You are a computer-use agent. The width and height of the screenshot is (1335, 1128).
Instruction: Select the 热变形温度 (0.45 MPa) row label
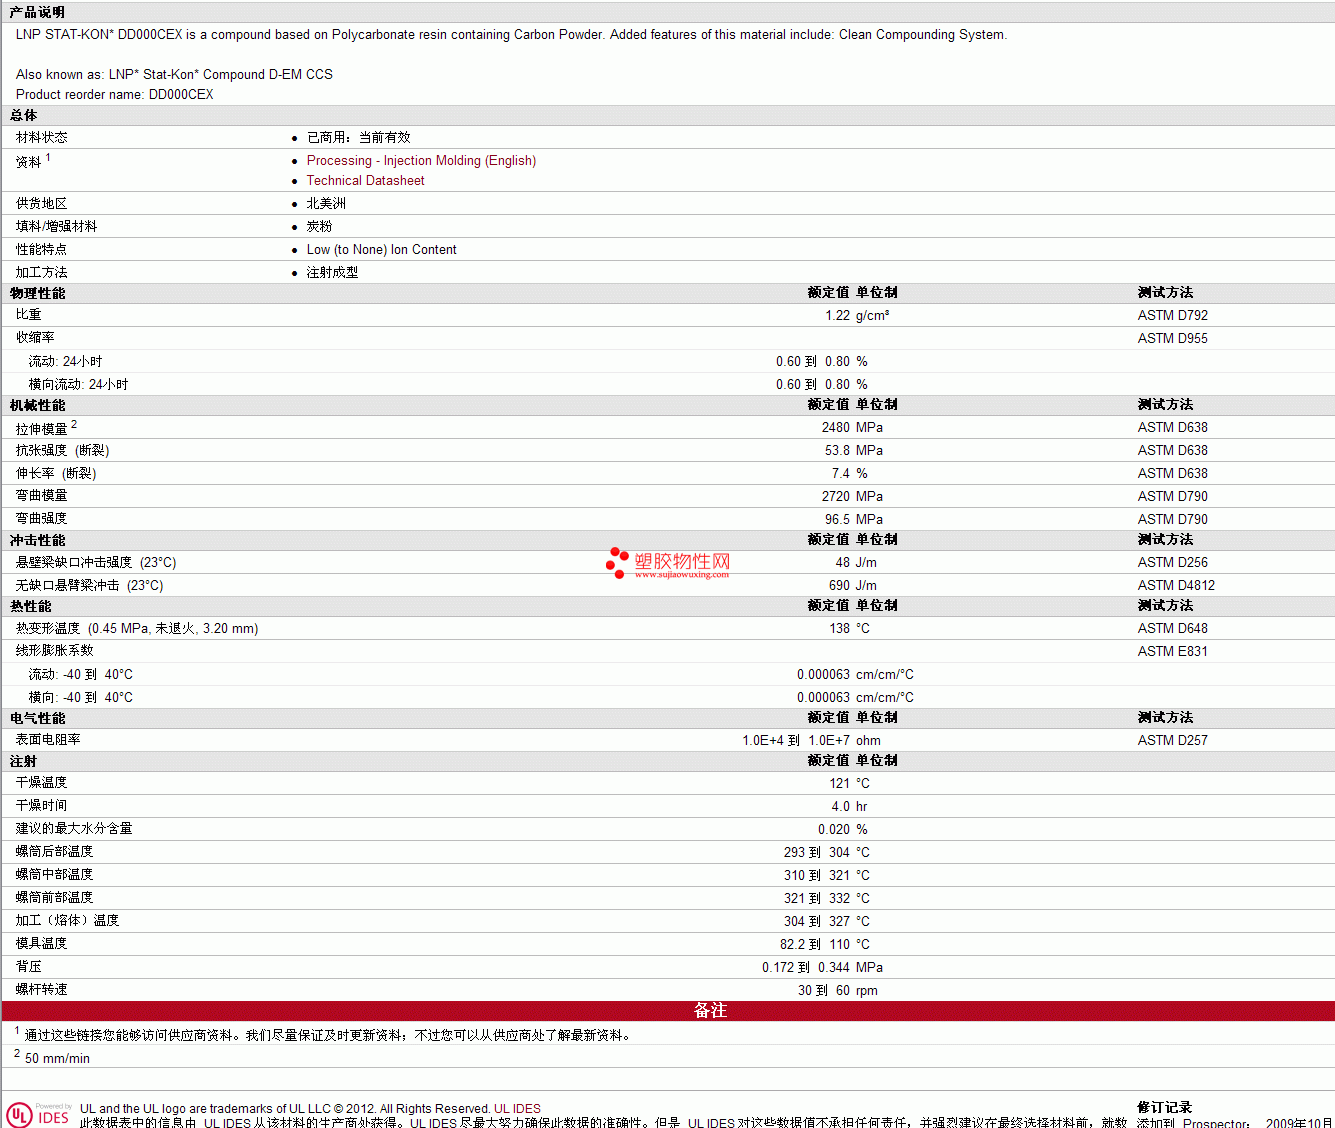[x=137, y=629]
